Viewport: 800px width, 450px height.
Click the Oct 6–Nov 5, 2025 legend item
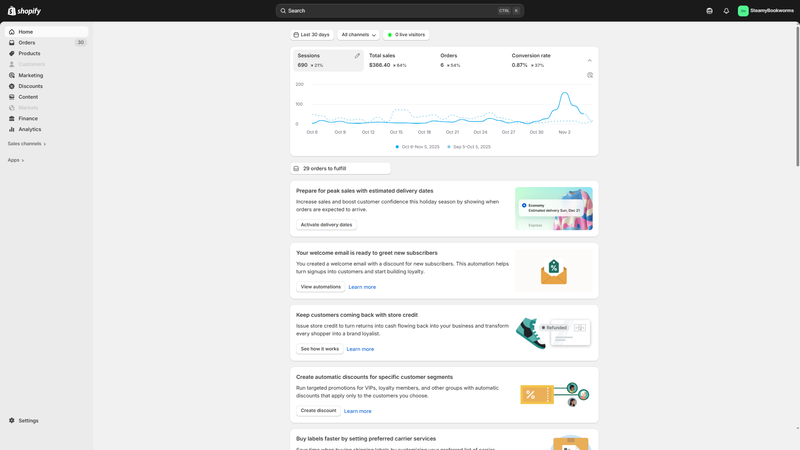(x=417, y=147)
